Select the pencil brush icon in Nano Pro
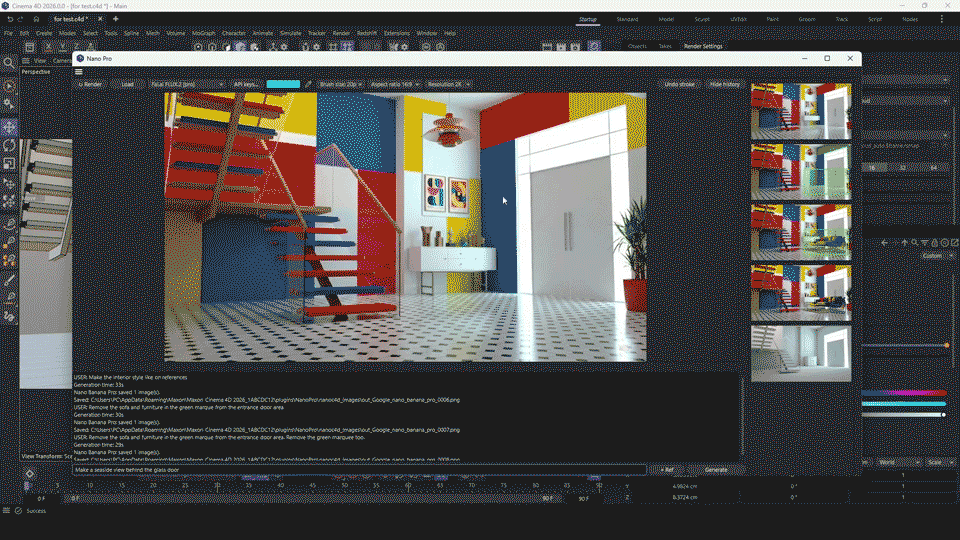 (x=309, y=84)
